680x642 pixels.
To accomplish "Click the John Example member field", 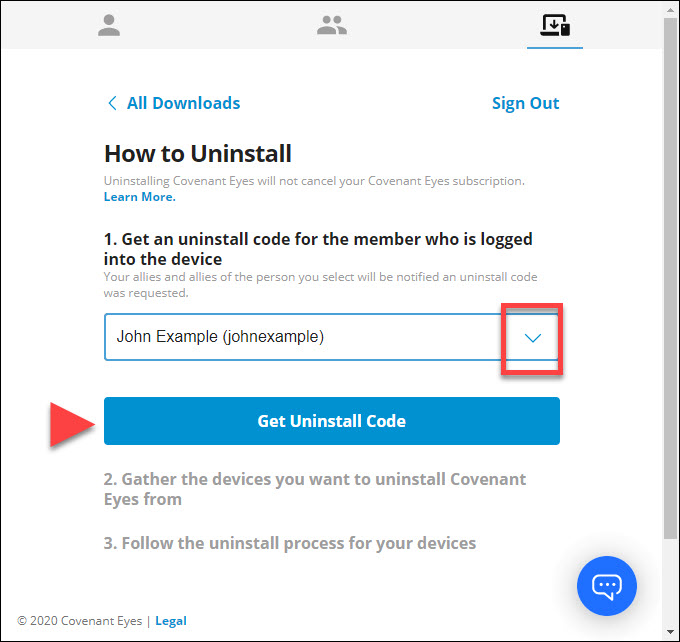I will (332, 337).
